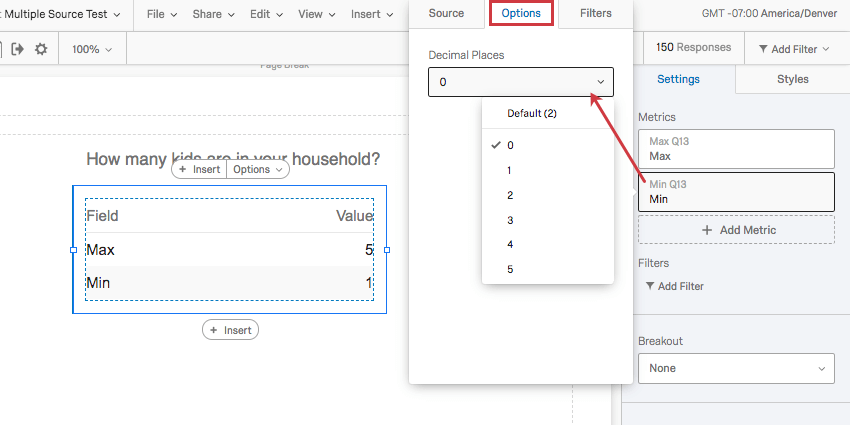This screenshot has width=850, height=425.
Task: Switch to the Source tab
Action: pyautogui.click(x=446, y=13)
